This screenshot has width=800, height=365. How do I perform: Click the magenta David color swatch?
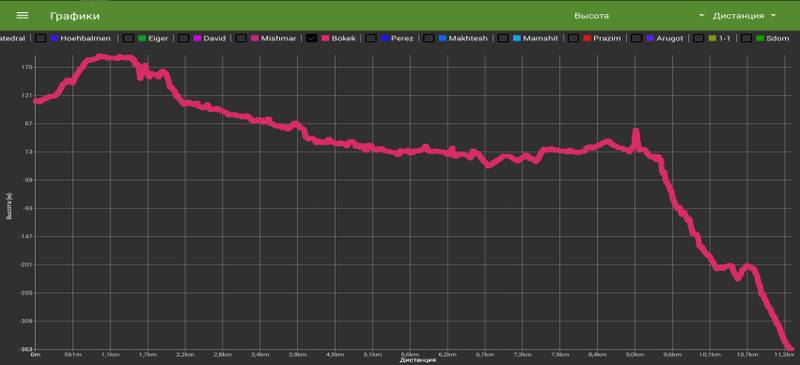point(197,38)
